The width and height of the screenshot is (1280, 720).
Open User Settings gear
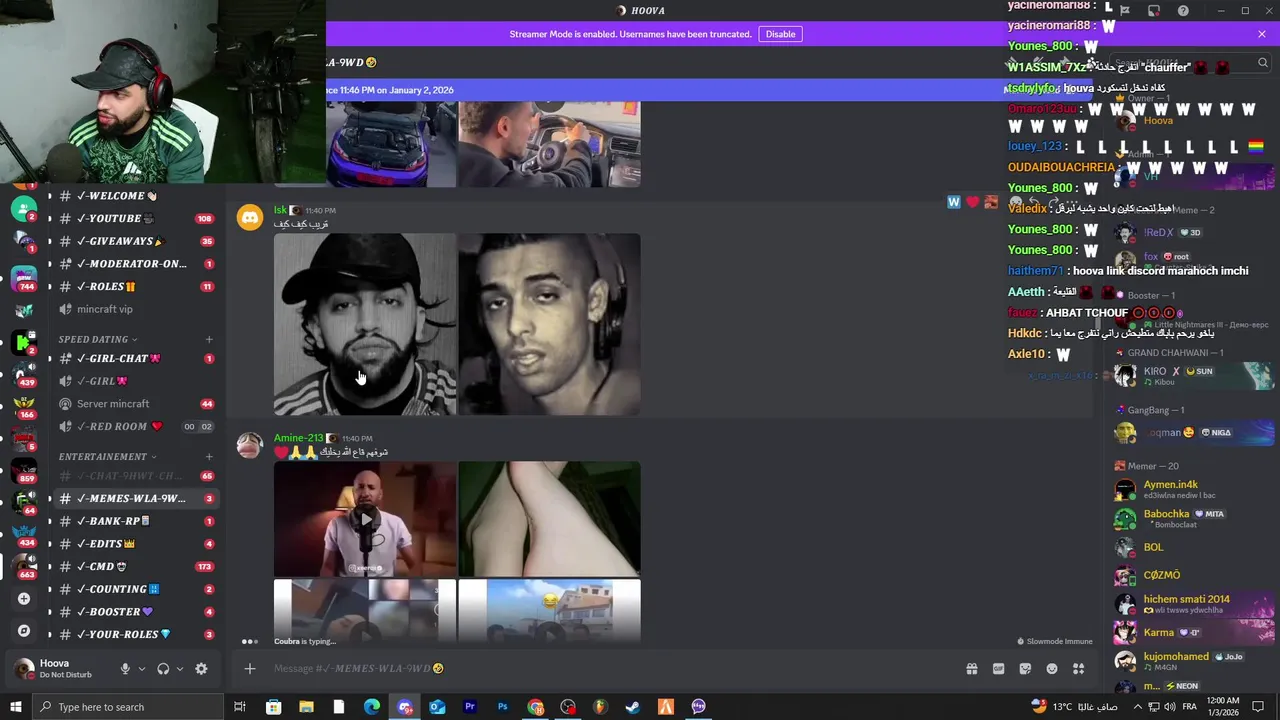(201, 669)
